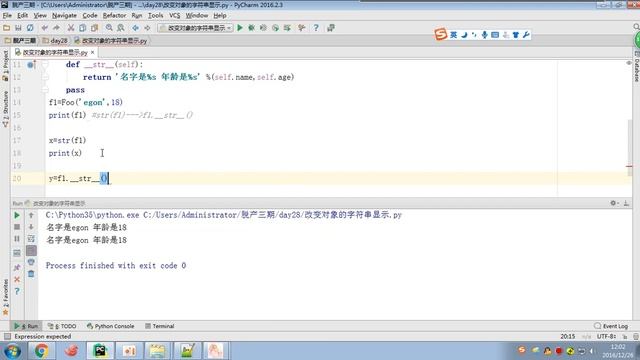Click the Save All toolbar icon
The height and width of the screenshot is (360, 640).
tap(18, 28)
